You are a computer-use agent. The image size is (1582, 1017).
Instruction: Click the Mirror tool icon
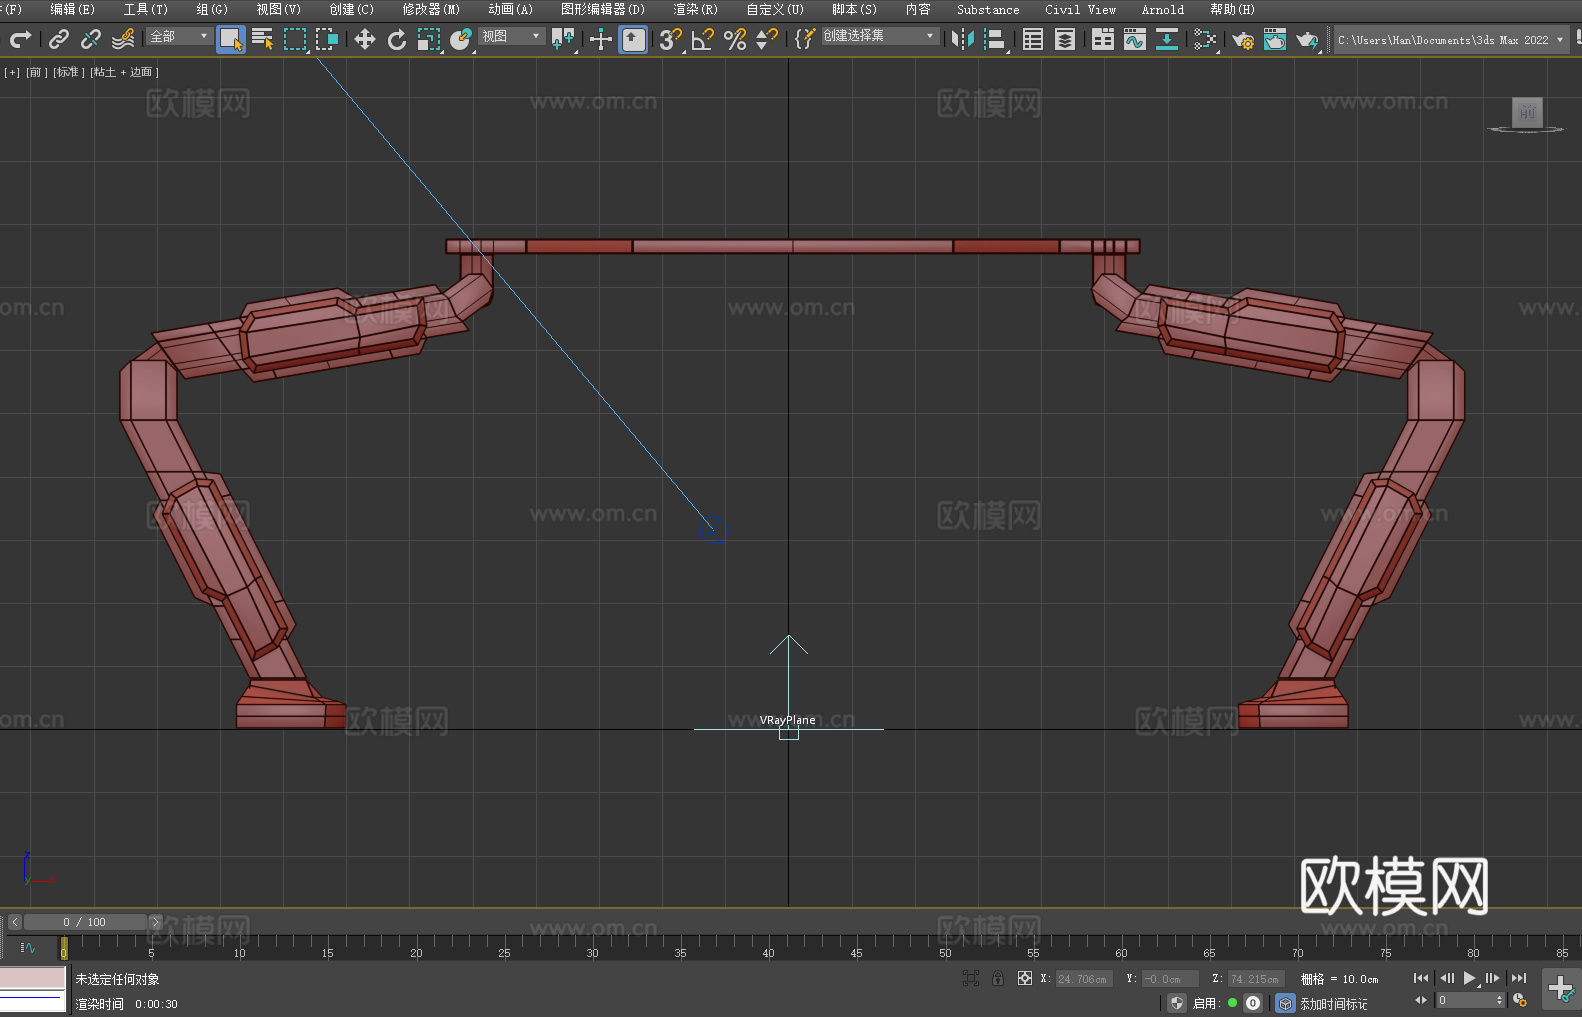click(963, 39)
